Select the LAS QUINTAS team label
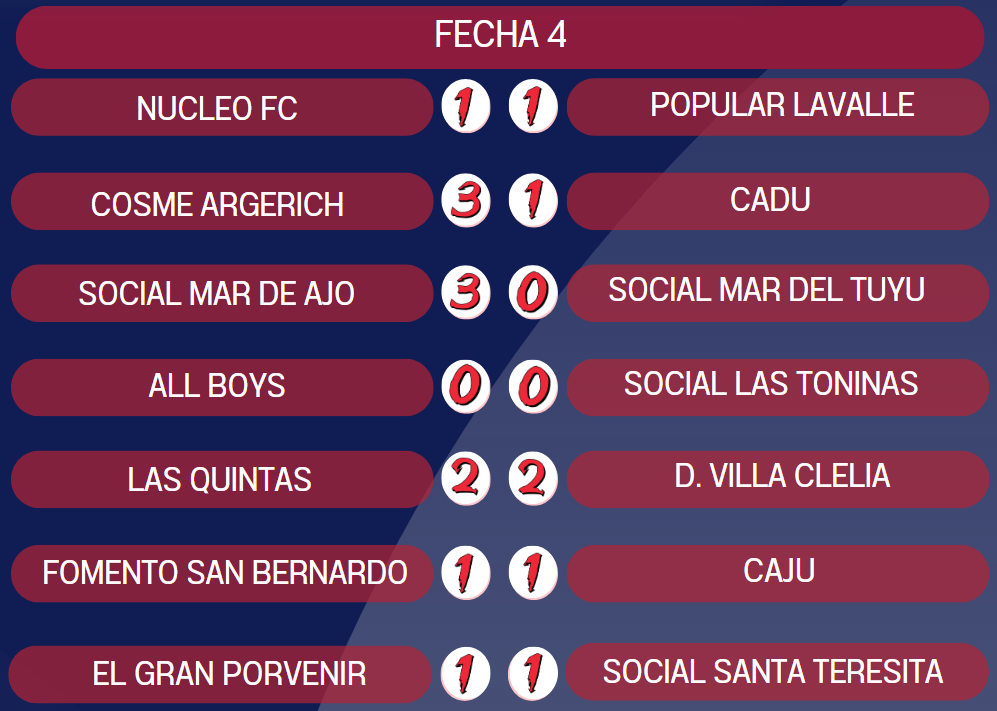Image resolution: width=997 pixels, height=711 pixels. (220, 479)
